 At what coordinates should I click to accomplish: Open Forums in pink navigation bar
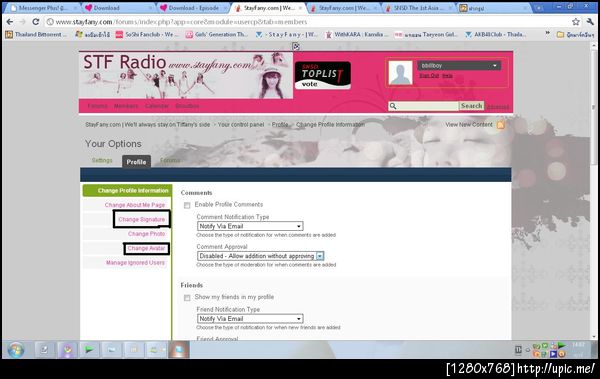[x=97, y=106]
